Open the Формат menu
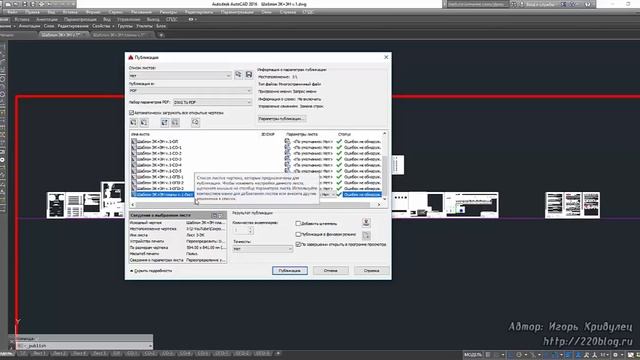Viewport: 640px width, 360px height. (x=93, y=12)
